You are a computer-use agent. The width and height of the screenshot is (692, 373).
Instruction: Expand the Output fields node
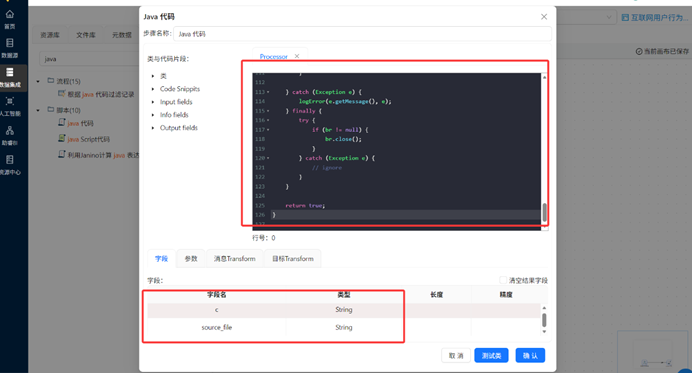(153, 128)
